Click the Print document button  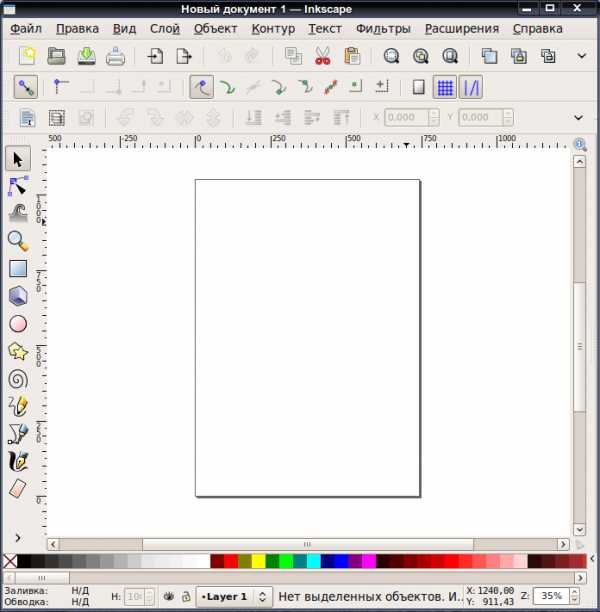pyautogui.click(x=115, y=56)
